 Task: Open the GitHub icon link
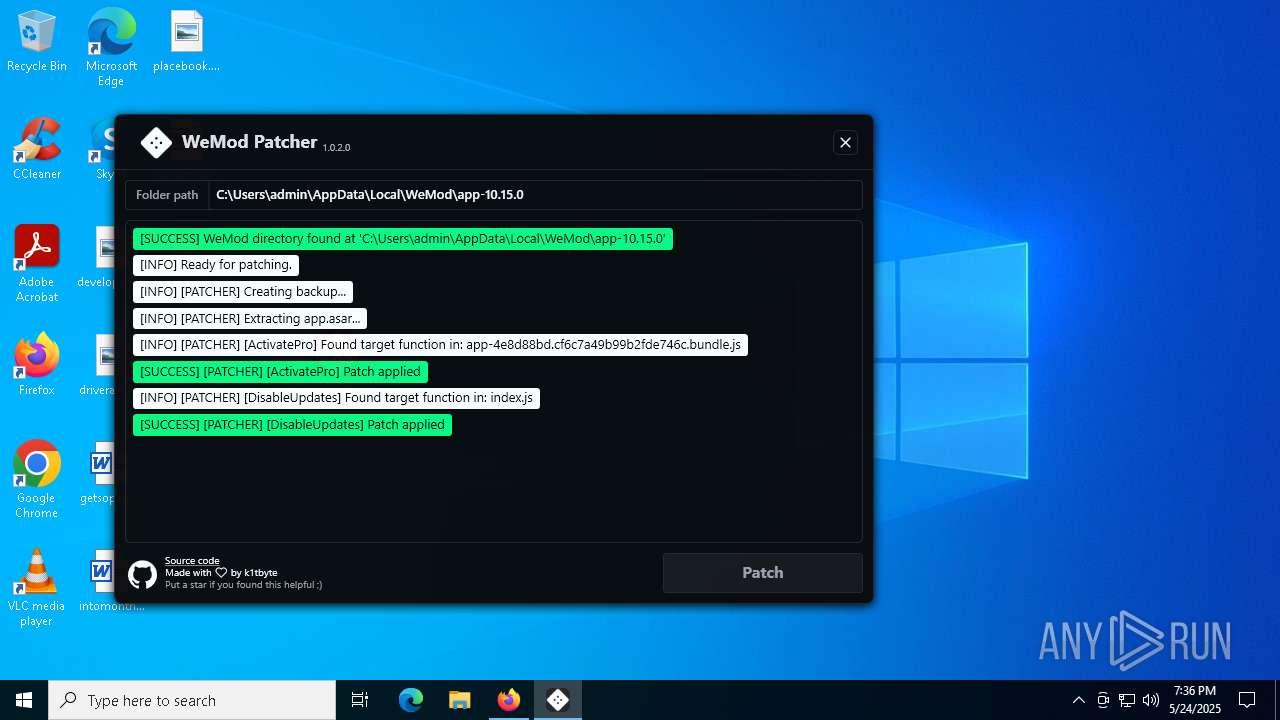pos(142,574)
